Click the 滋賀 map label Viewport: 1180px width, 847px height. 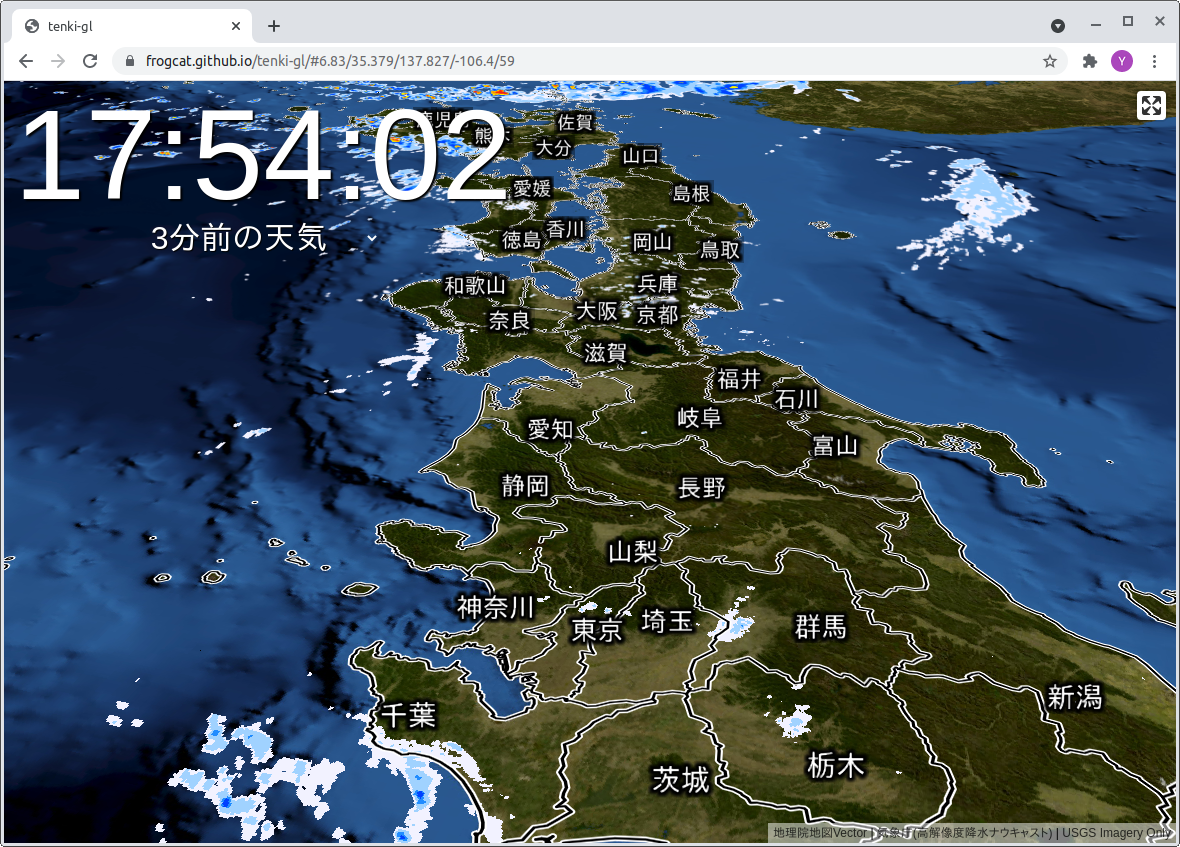click(606, 352)
